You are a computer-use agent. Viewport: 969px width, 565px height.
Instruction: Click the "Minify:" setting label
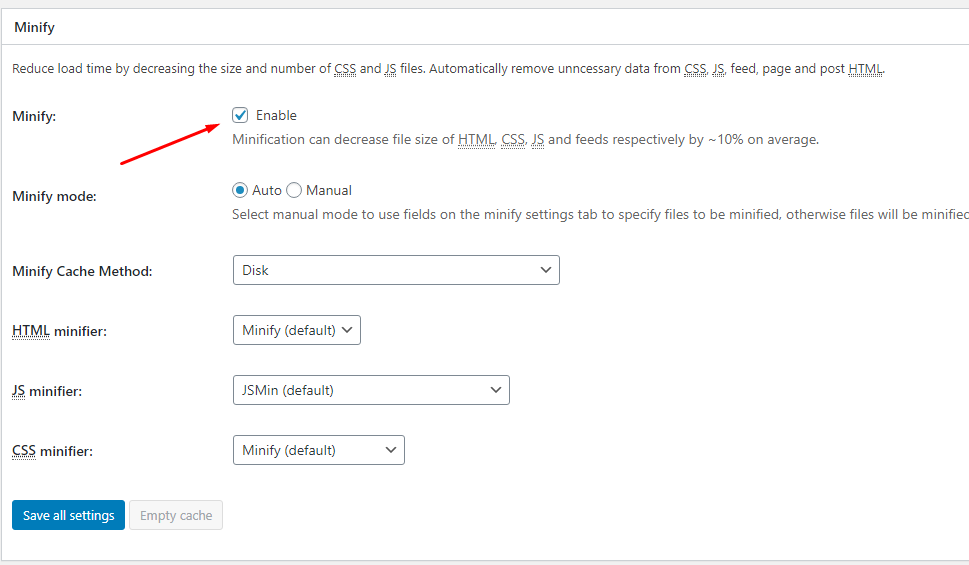(34, 116)
